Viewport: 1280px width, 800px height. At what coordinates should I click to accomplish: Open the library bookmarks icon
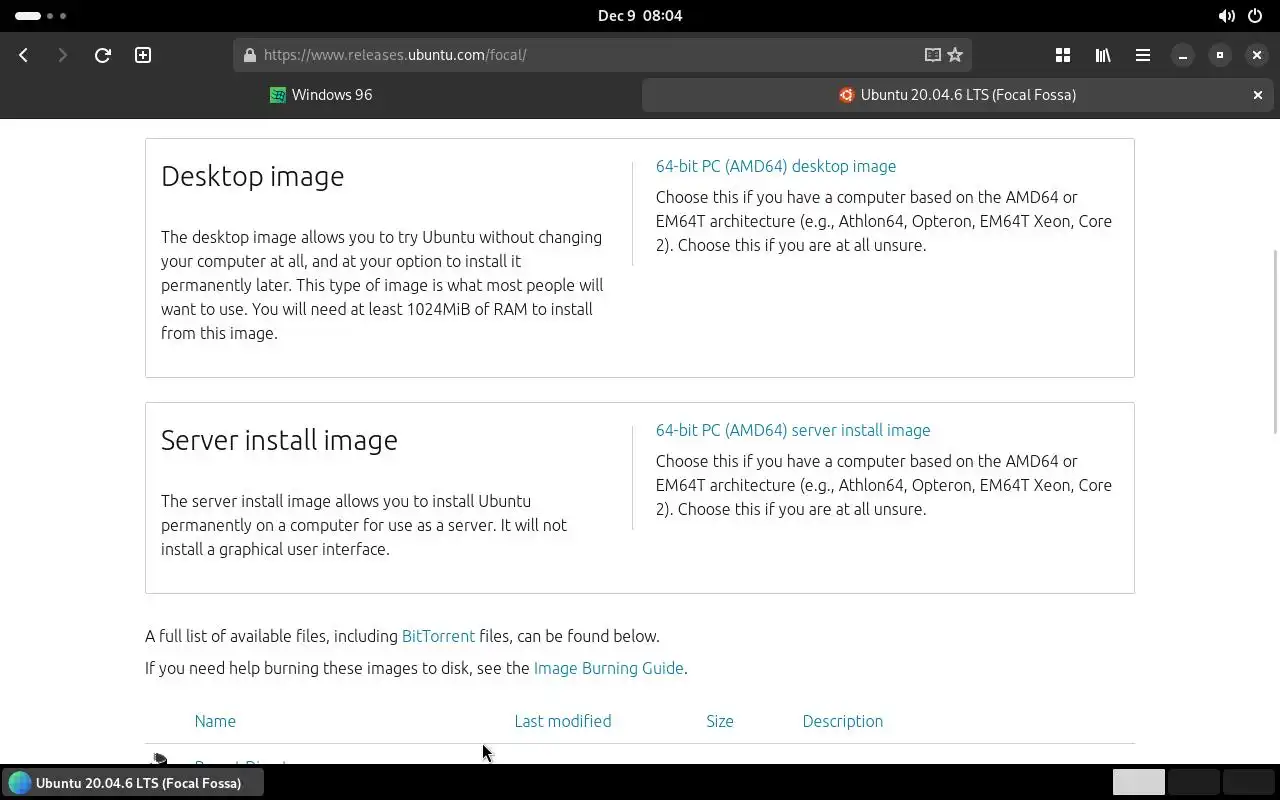(x=1103, y=55)
